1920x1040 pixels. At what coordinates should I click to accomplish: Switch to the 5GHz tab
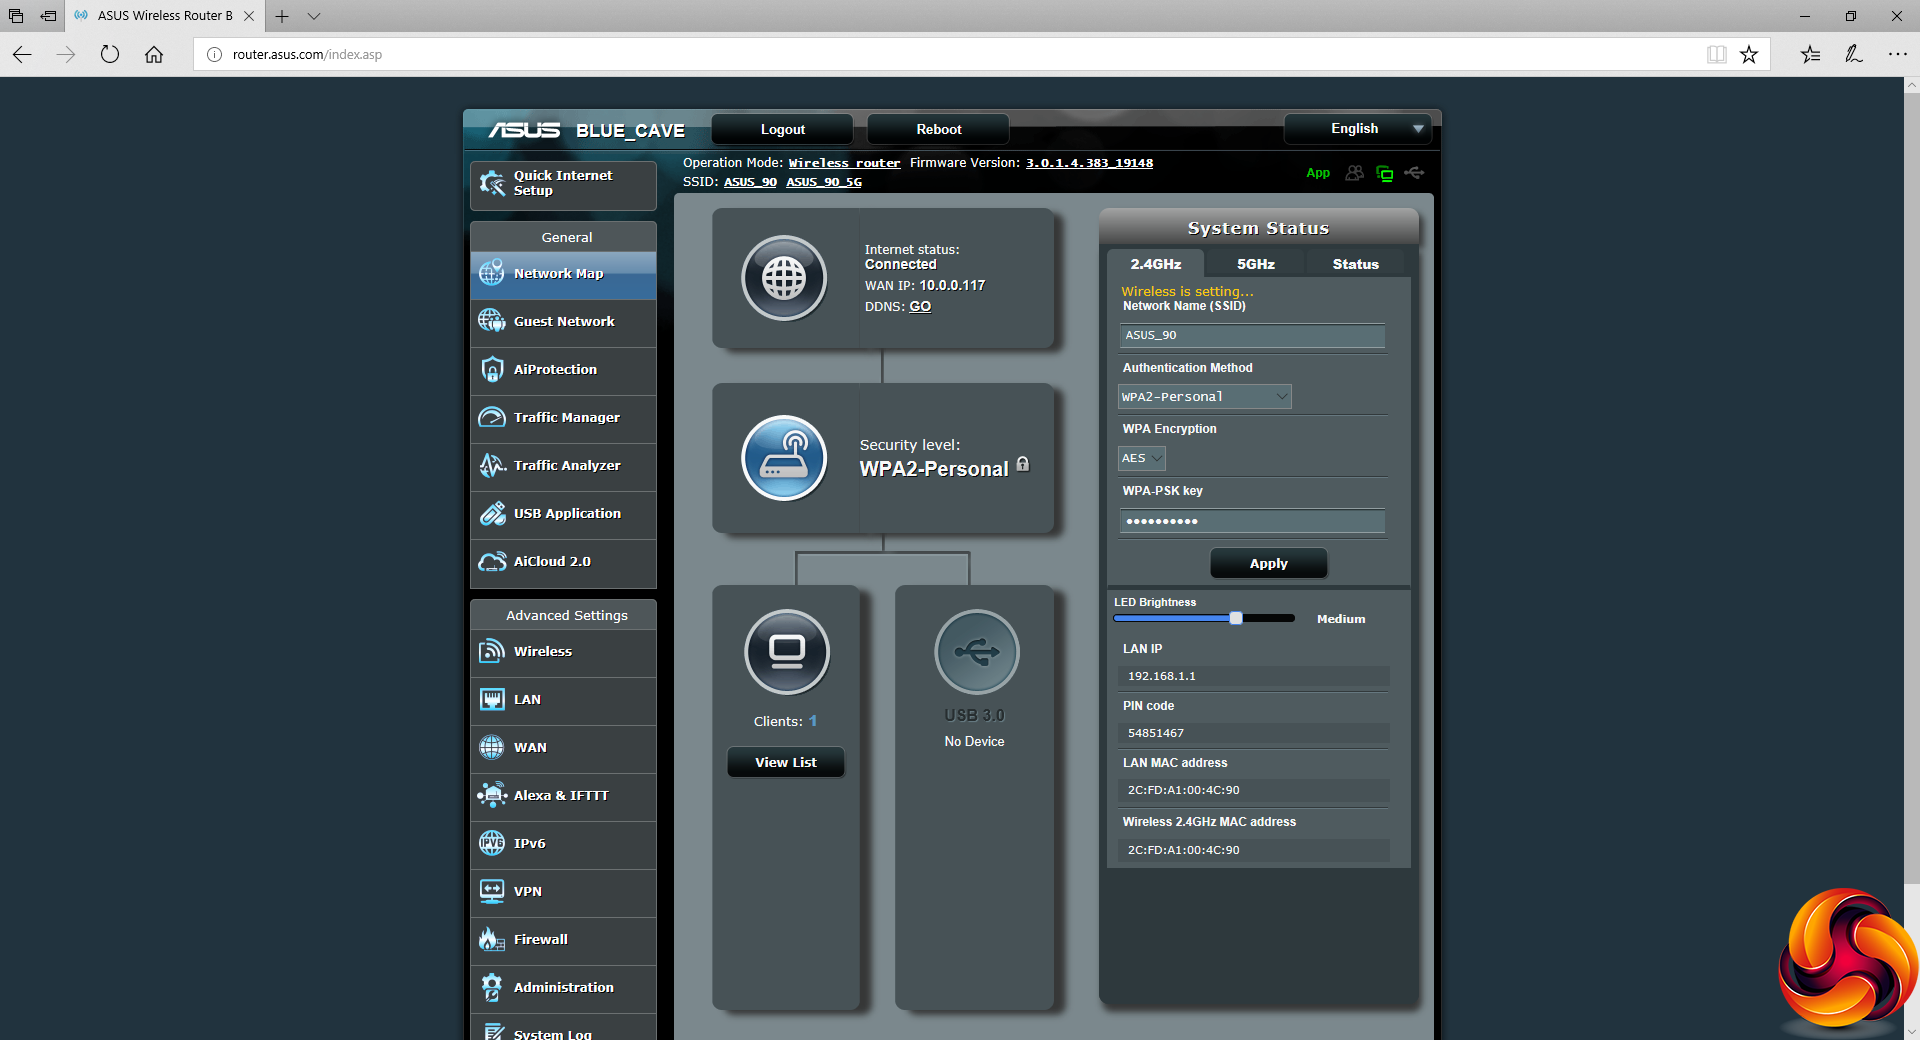click(1255, 264)
